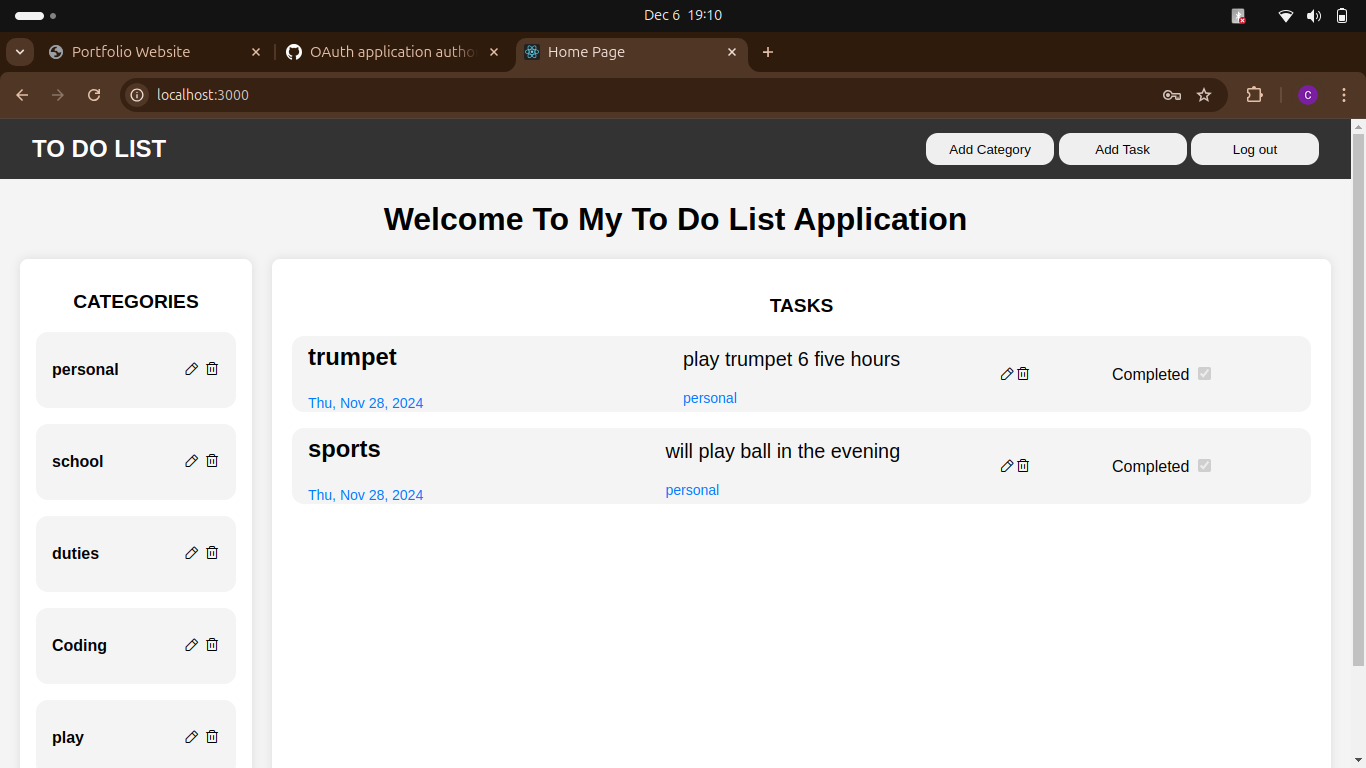Screen dimensions: 1366x768
Task: Click pencil icon next to duties category
Action: coord(191,553)
